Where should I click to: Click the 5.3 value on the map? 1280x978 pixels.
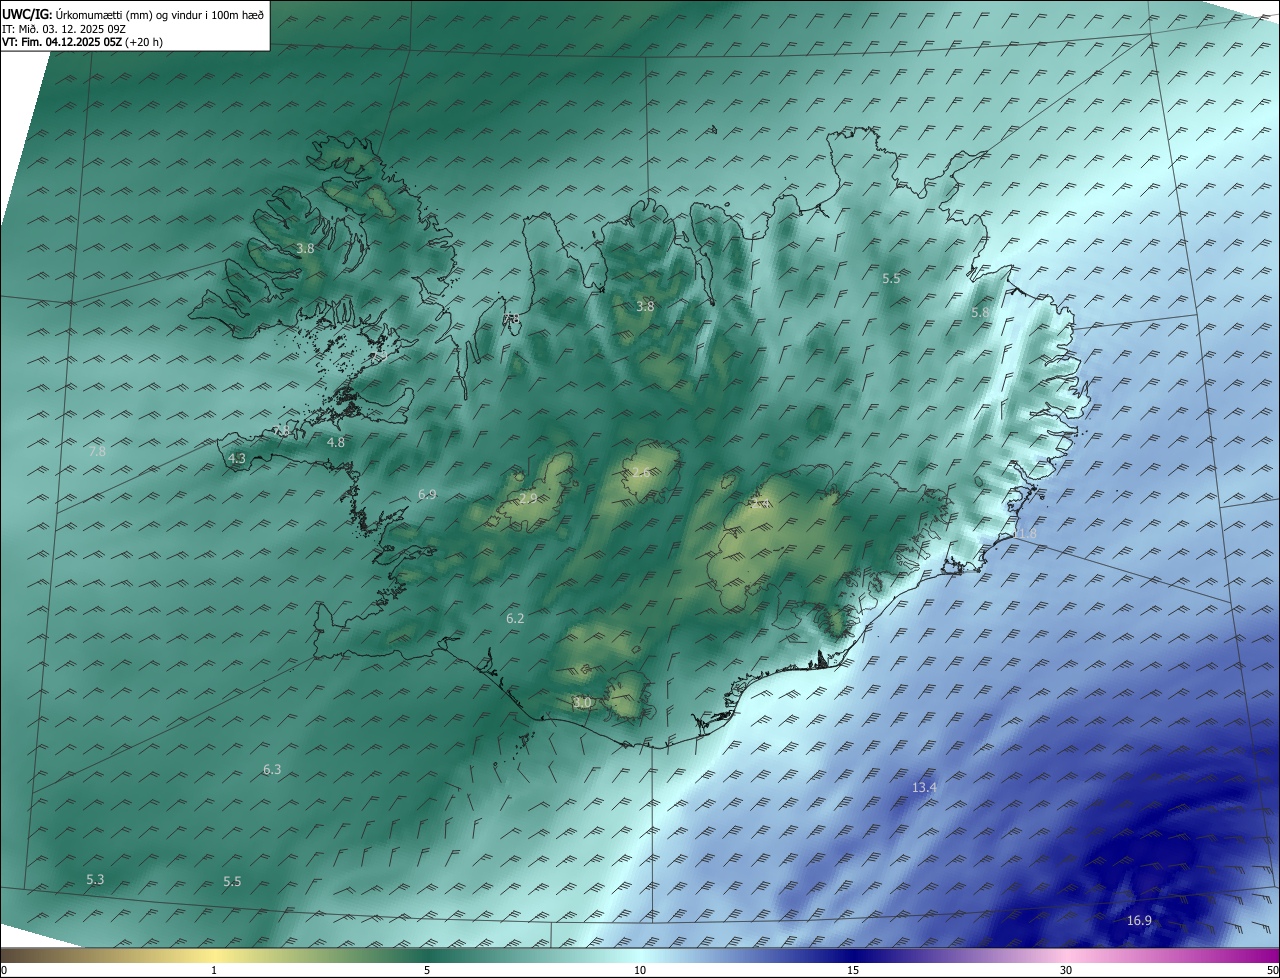(x=95, y=880)
